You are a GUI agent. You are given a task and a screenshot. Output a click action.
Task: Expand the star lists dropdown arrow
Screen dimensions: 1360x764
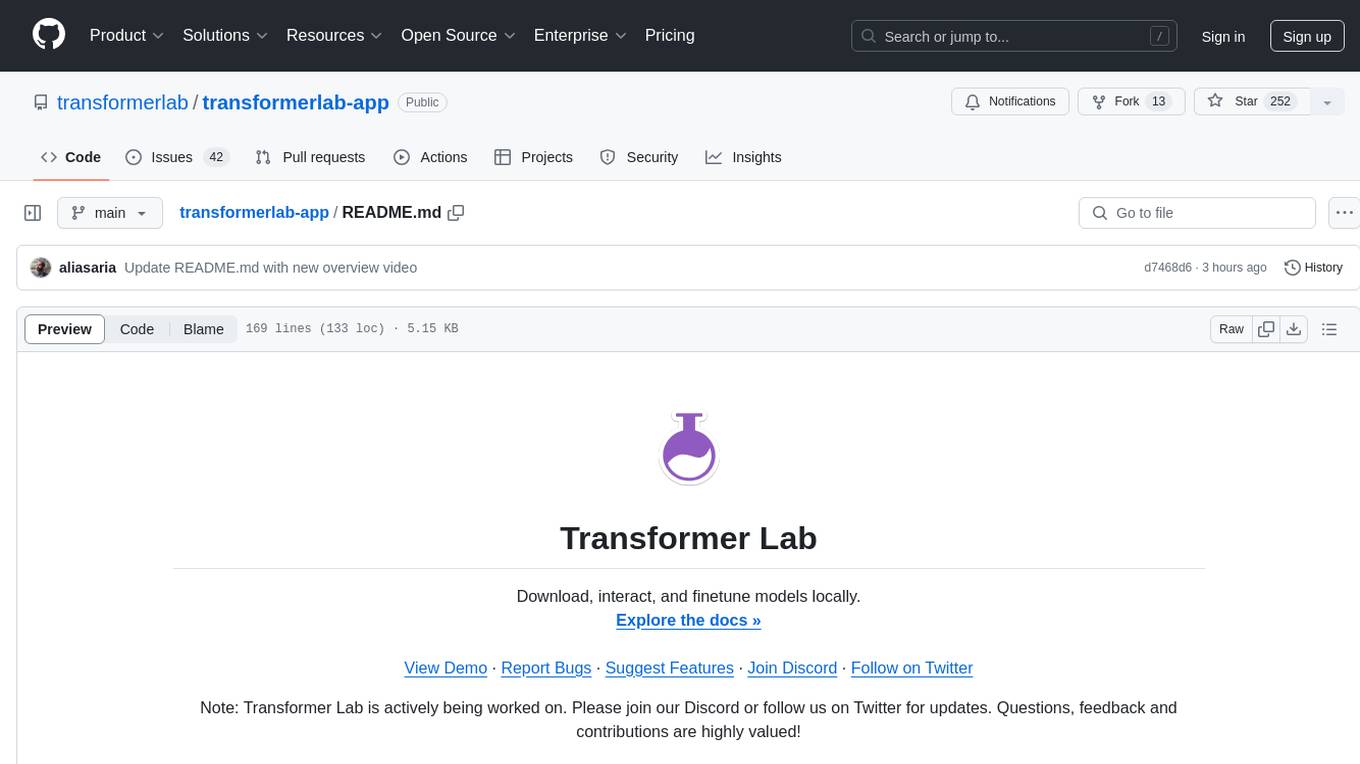pyautogui.click(x=1327, y=102)
